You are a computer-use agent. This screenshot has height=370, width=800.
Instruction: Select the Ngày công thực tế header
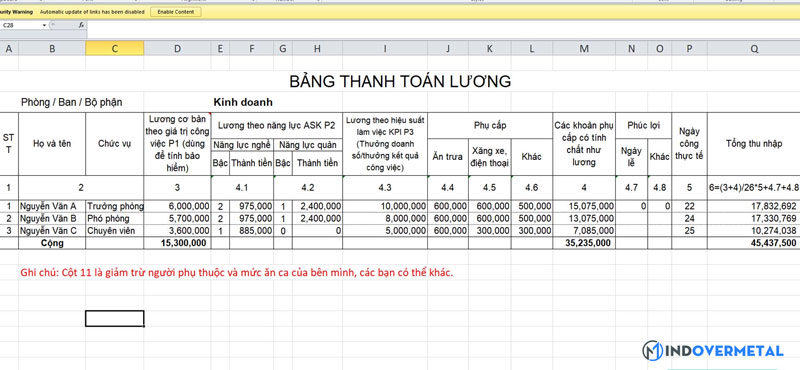click(x=689, y=144)
